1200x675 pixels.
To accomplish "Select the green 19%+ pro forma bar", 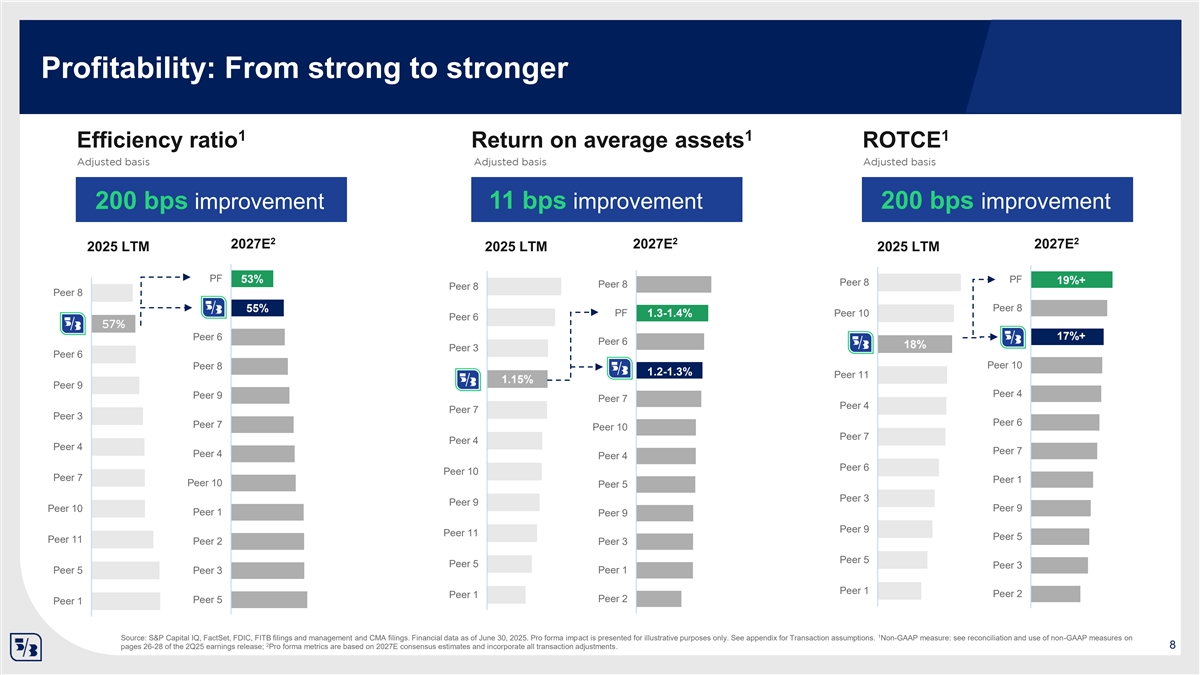I will coord(1072,280).
